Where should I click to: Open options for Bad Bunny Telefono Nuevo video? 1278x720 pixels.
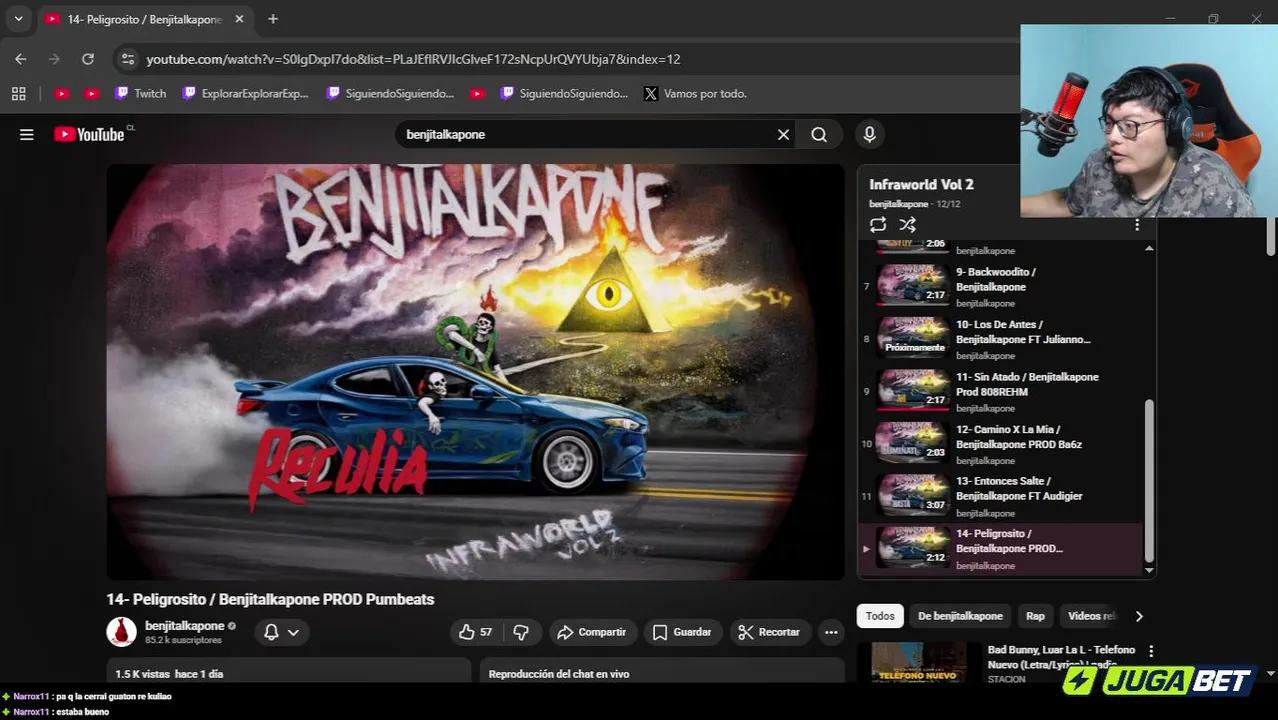pyautogui.click(x=1151, y=651)
